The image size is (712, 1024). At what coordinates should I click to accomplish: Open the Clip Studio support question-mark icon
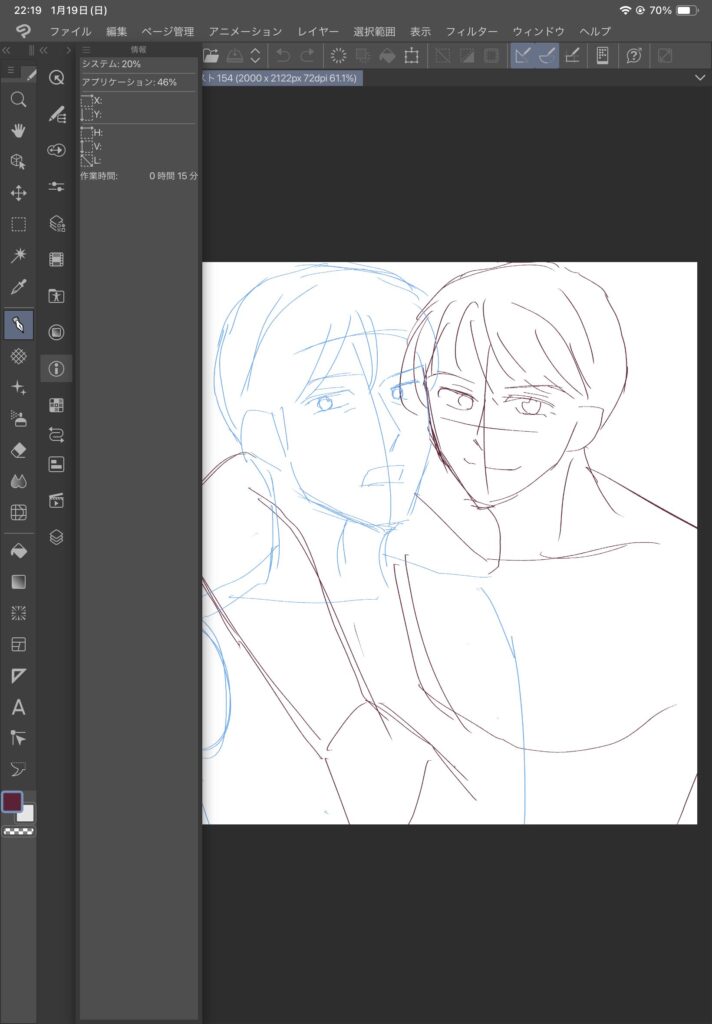634,56
